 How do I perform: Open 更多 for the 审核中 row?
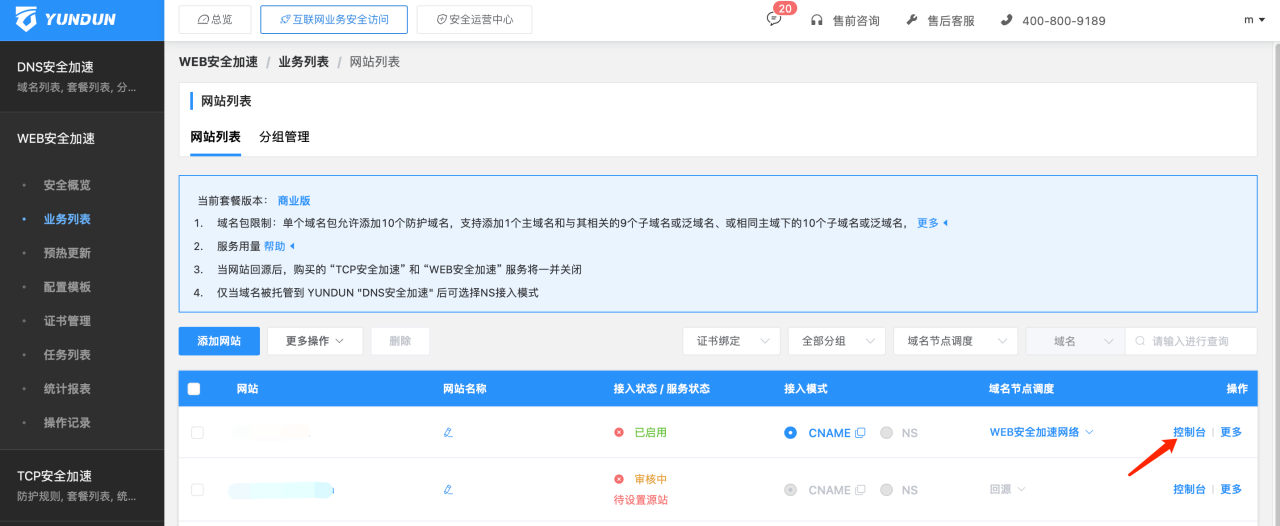[x=1231, y=489]
